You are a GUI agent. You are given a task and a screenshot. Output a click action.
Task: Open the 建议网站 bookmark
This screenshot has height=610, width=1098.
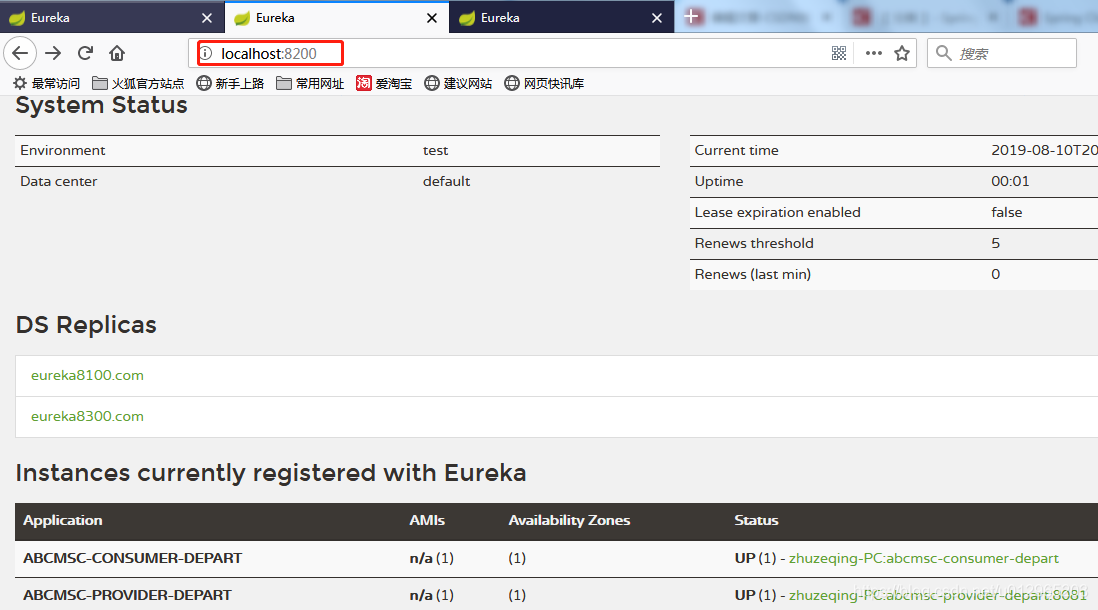pyautogui.click(x=458, y=83)
